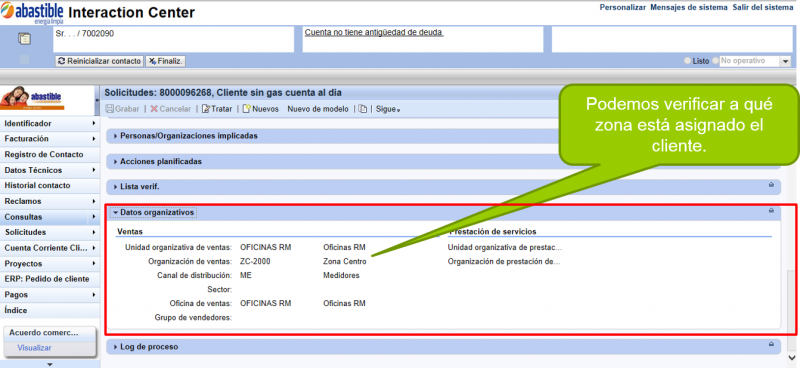Click the Tratar edit icon
This screenshot has width=800, height=368.
pyautogui.click(x=206, y=109)
